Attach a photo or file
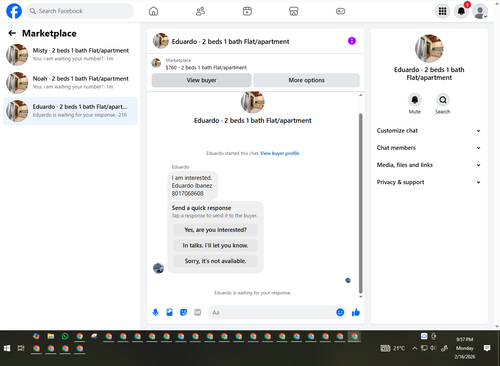The image size is (500, 366). [x=169, y=312]
